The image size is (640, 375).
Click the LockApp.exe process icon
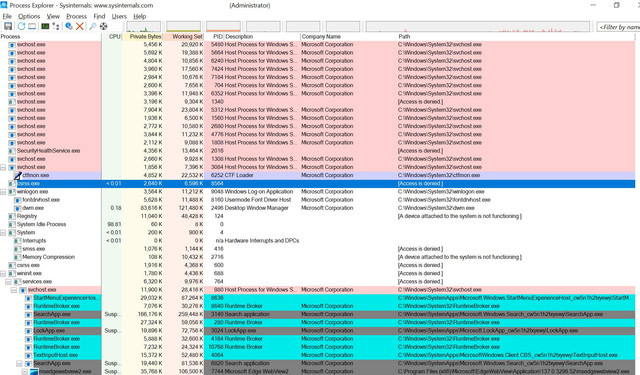[x=28, y=331]
